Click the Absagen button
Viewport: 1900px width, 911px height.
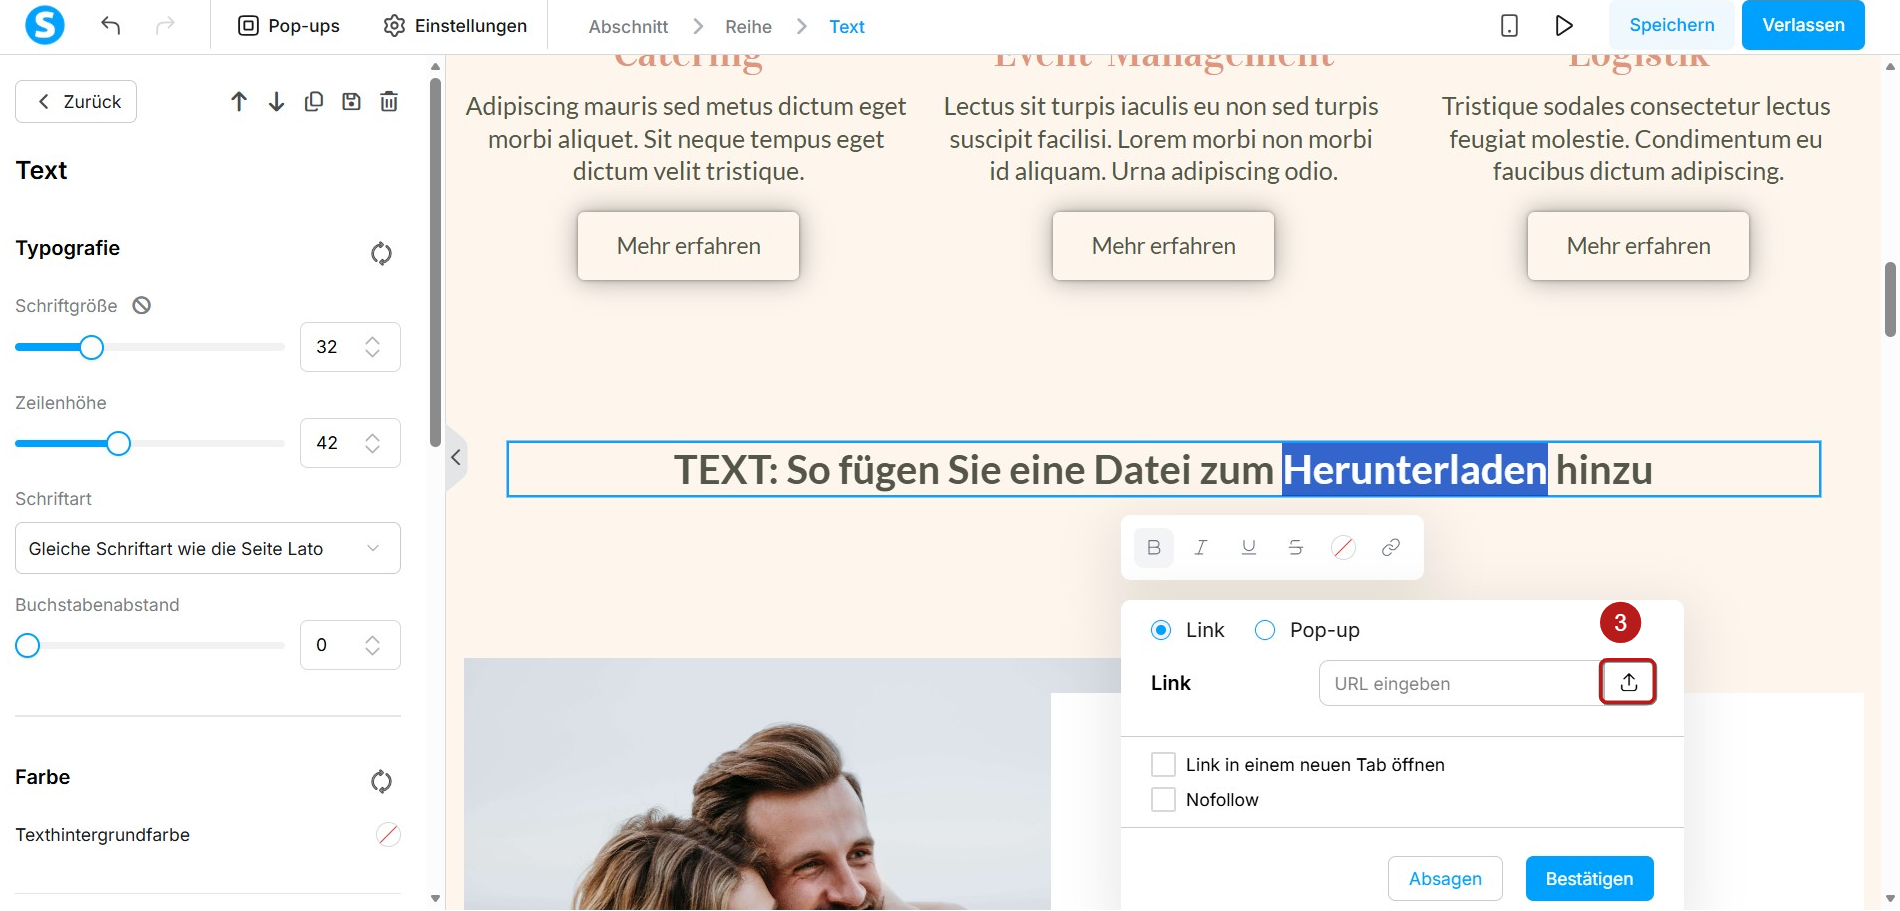(1445, 878)
